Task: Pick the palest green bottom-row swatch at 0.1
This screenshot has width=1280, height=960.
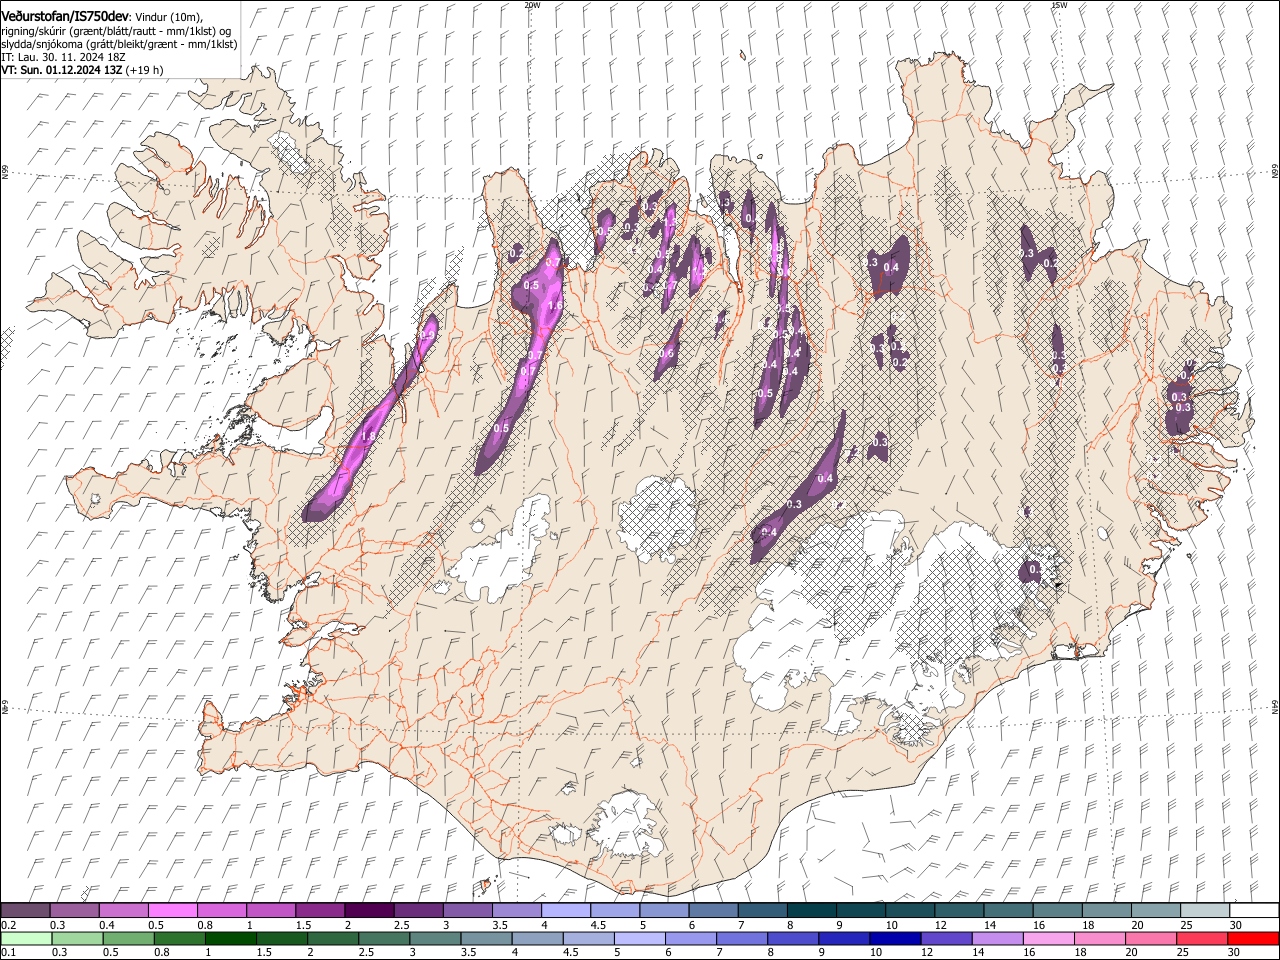Action: click(26, 938)
